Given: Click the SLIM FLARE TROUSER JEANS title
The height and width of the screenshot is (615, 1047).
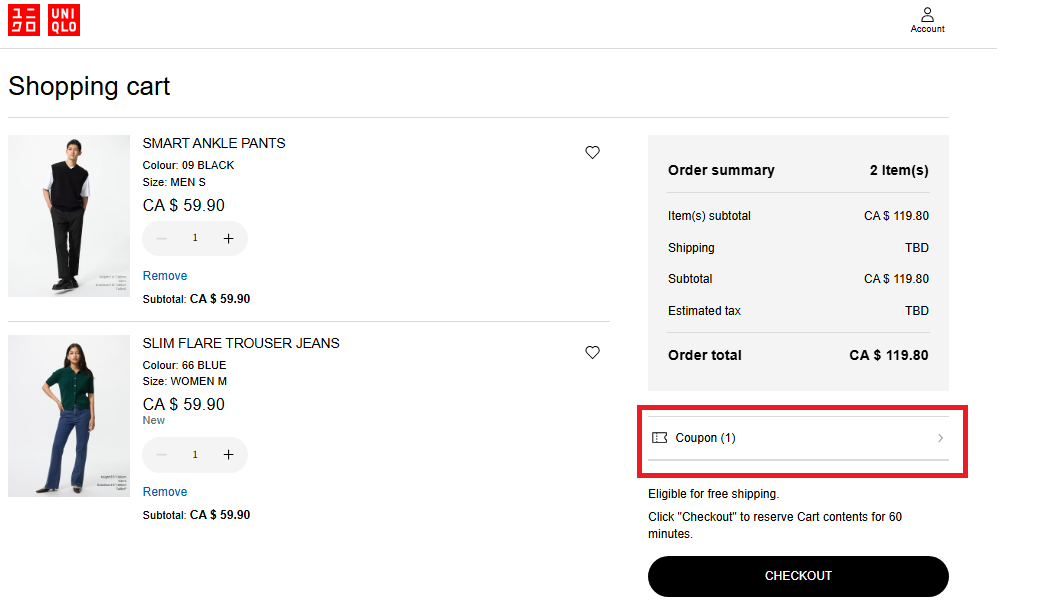Looking at the screenshot, I should [x=241, y=343].
